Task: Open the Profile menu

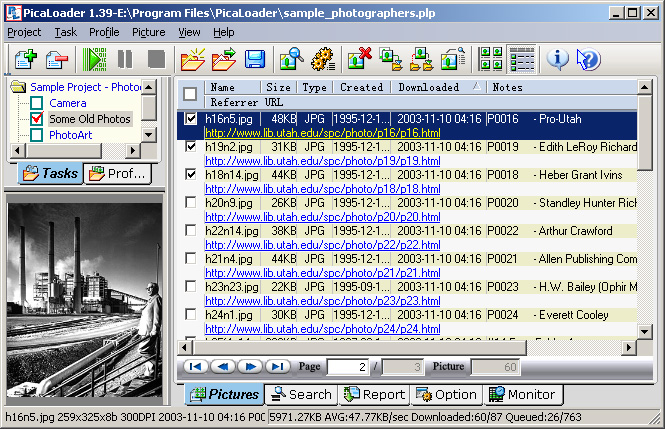Action: tap(104, 32)
